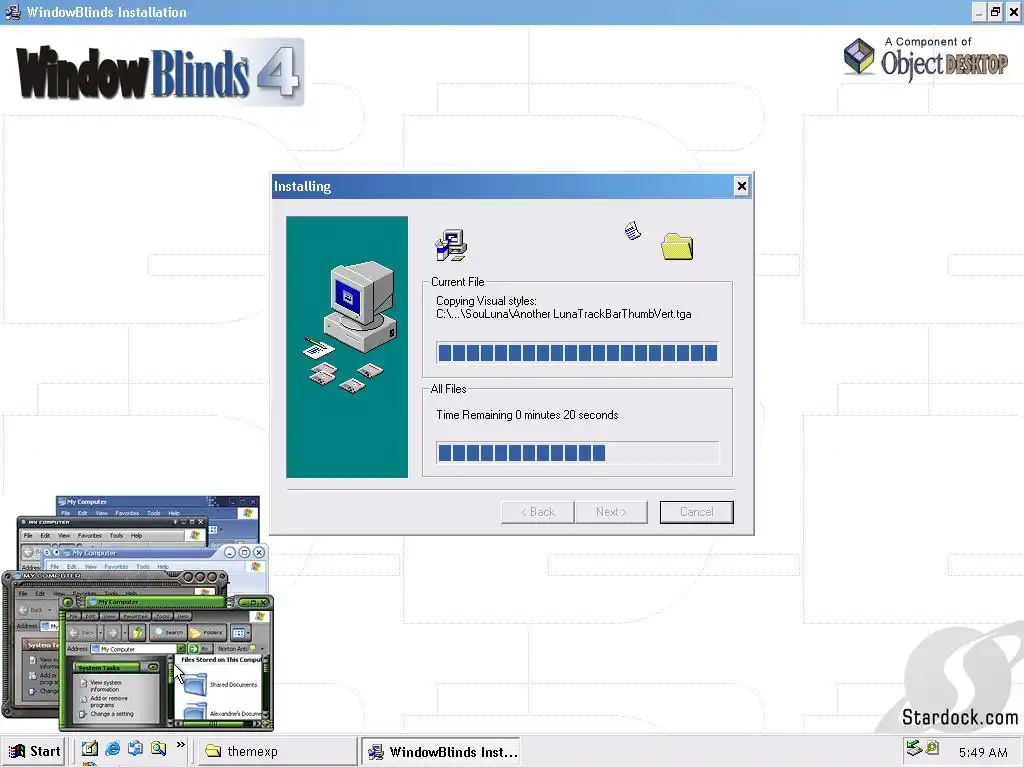Click the disabled Next button

611,512
